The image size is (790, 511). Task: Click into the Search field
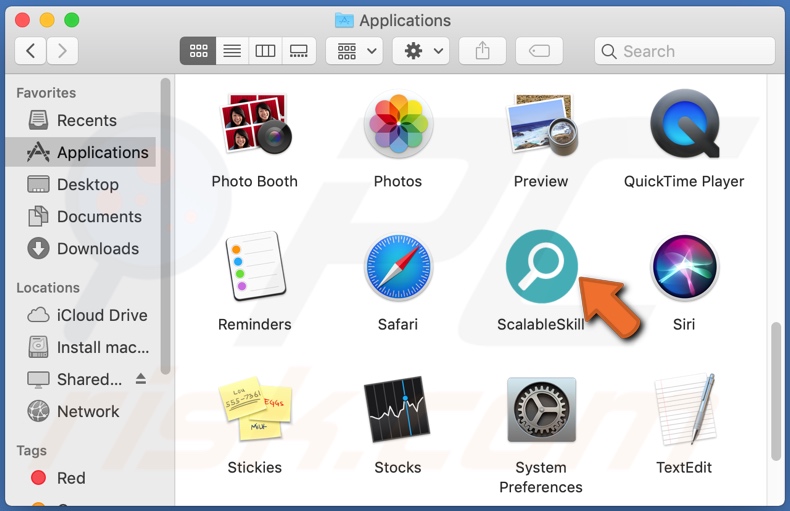click(x=685, y=51)
